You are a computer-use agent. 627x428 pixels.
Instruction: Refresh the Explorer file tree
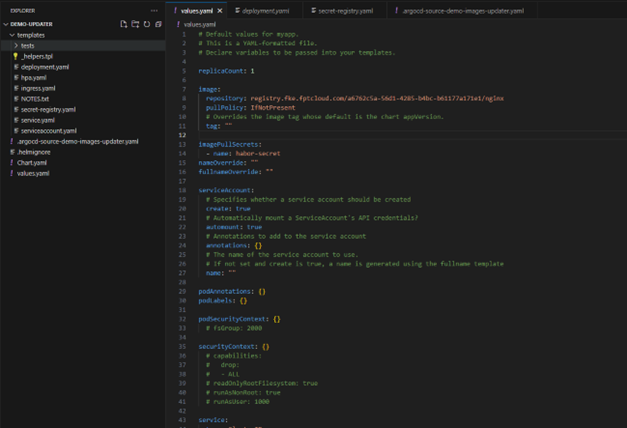(147, 24)
